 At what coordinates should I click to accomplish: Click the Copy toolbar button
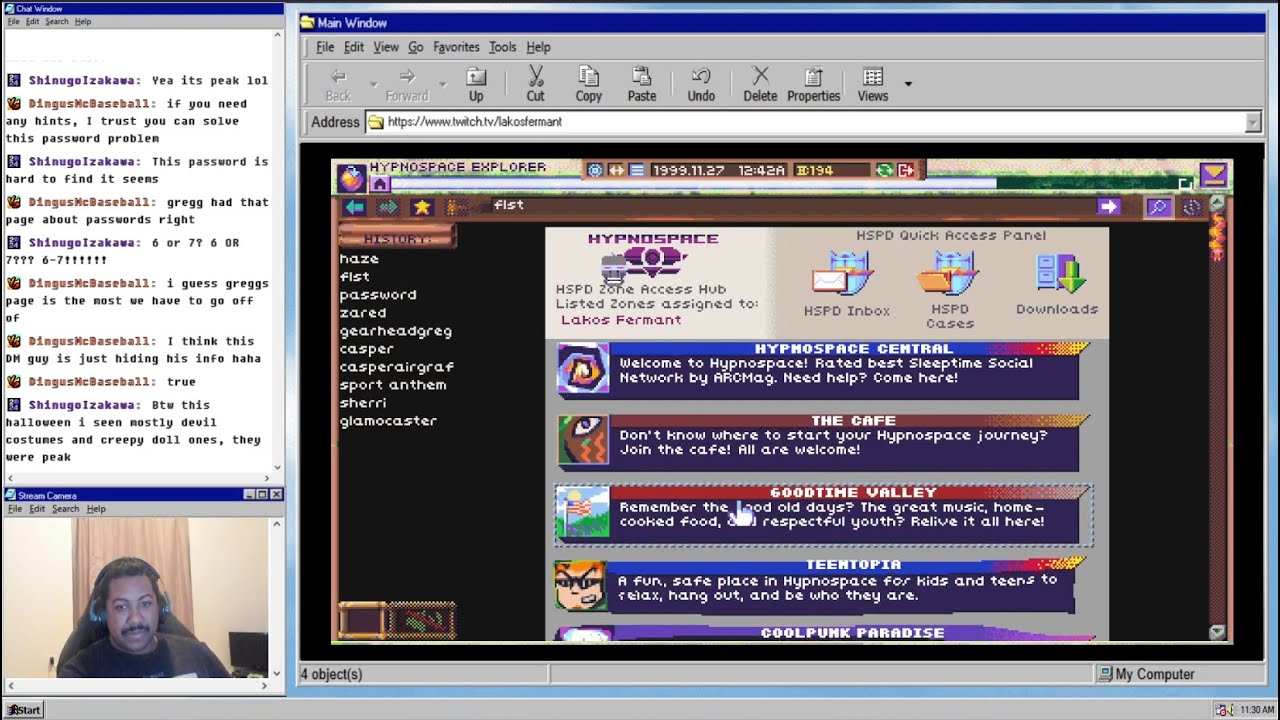(589, 84)
